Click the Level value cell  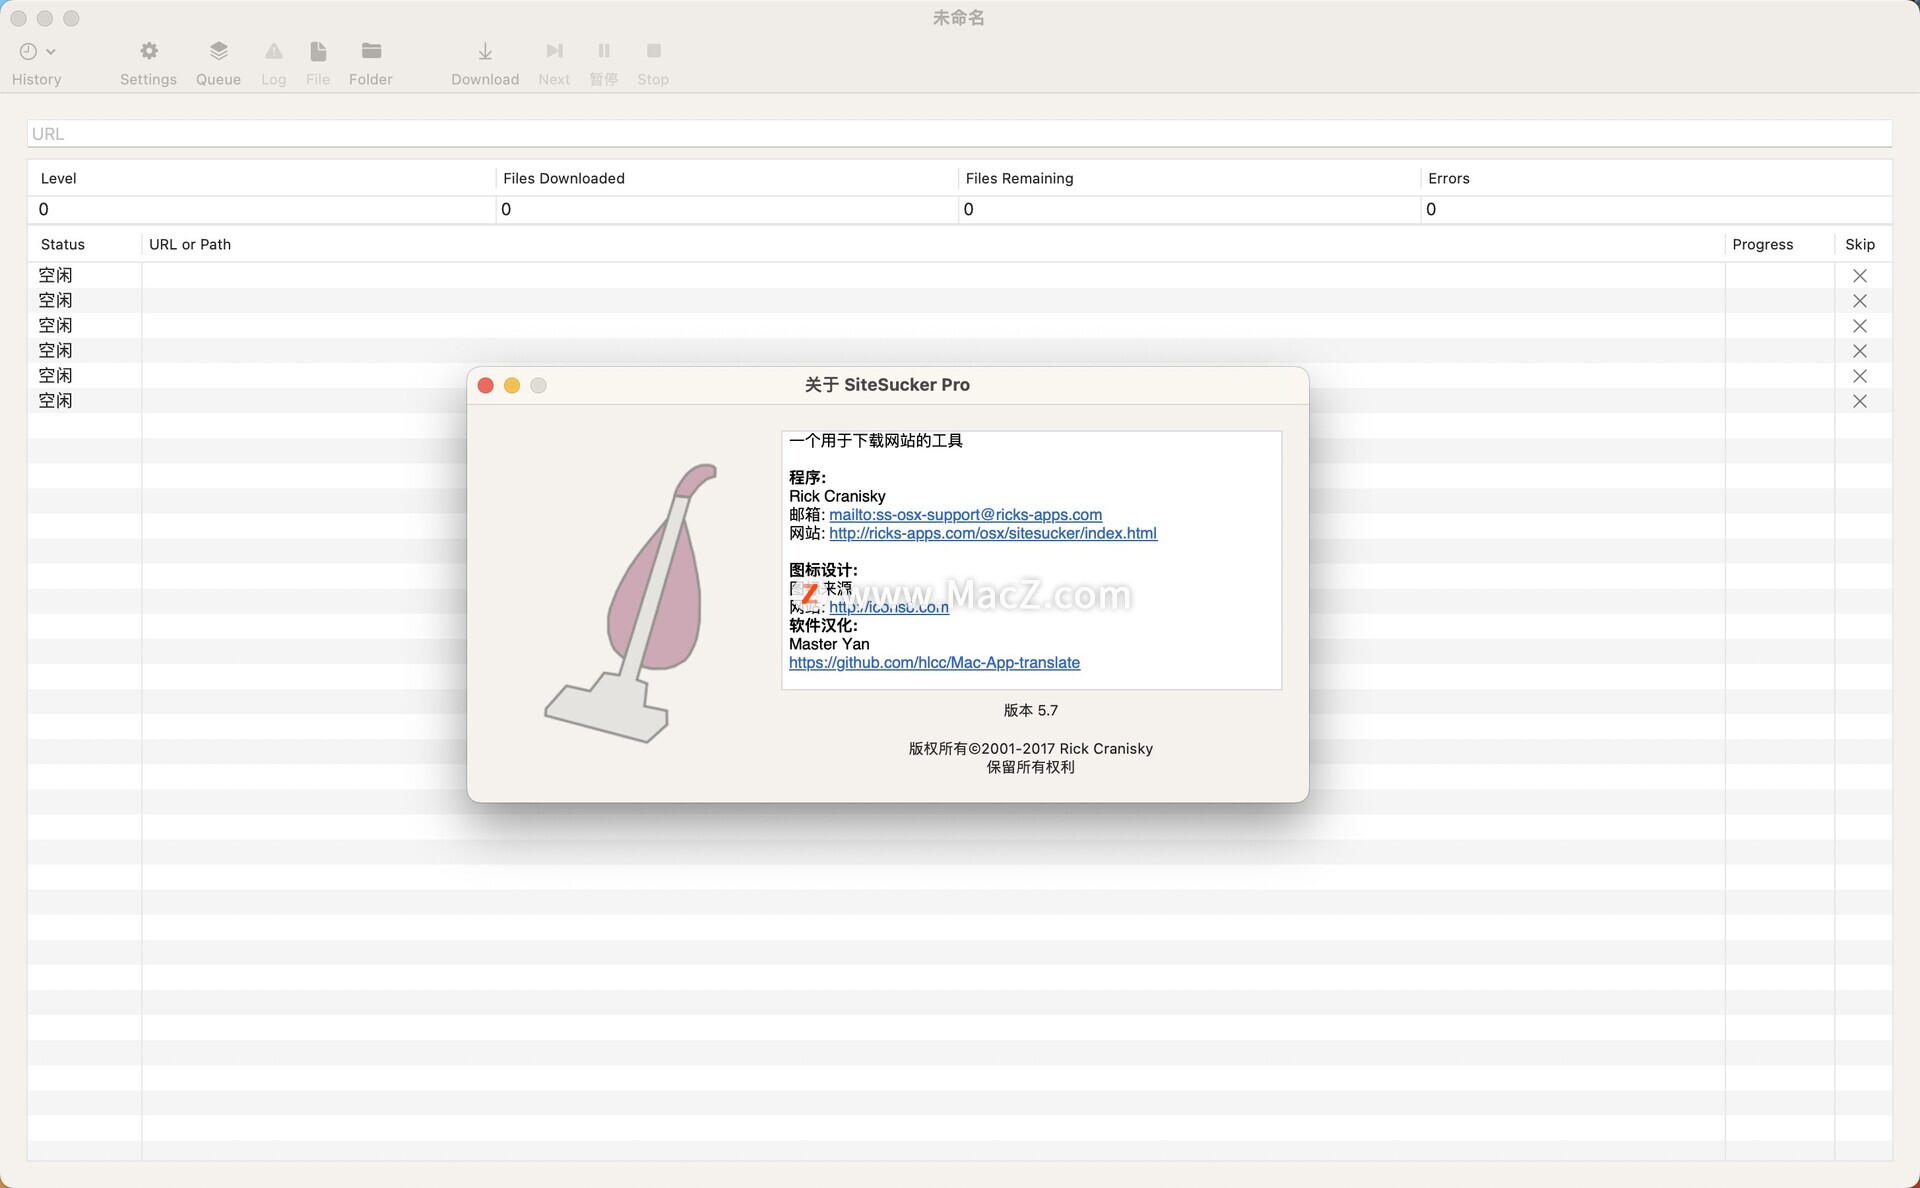[261, 209]
